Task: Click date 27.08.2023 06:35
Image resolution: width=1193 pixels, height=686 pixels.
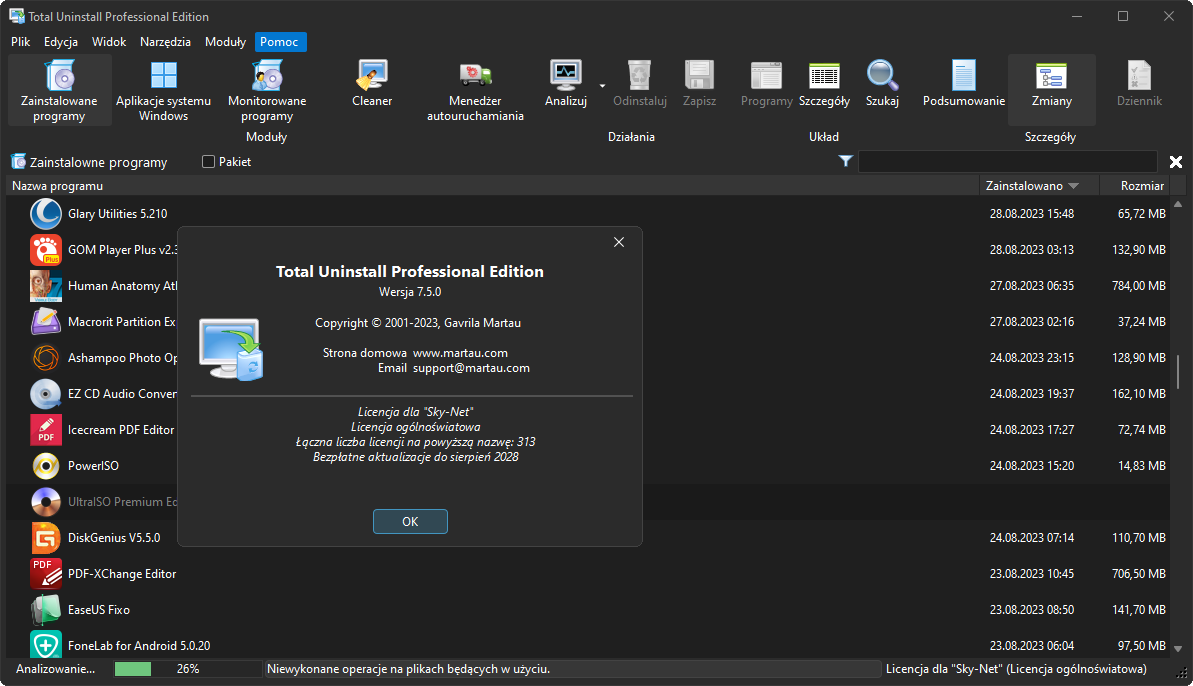Action: pyautogui.click(x=1032, y=286)
